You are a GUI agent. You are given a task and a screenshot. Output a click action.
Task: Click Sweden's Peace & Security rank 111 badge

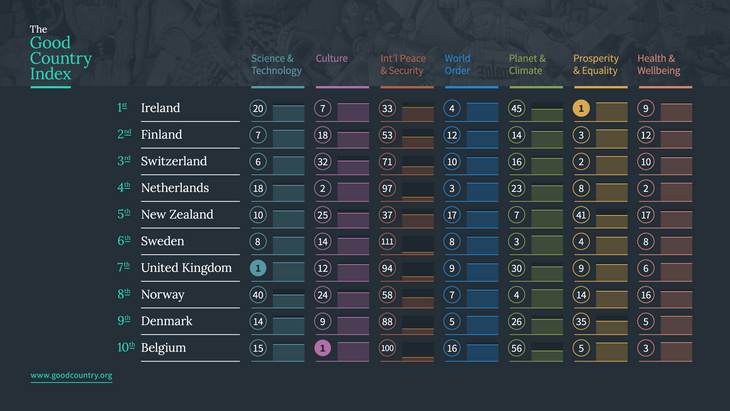click(x=387, y=242)
